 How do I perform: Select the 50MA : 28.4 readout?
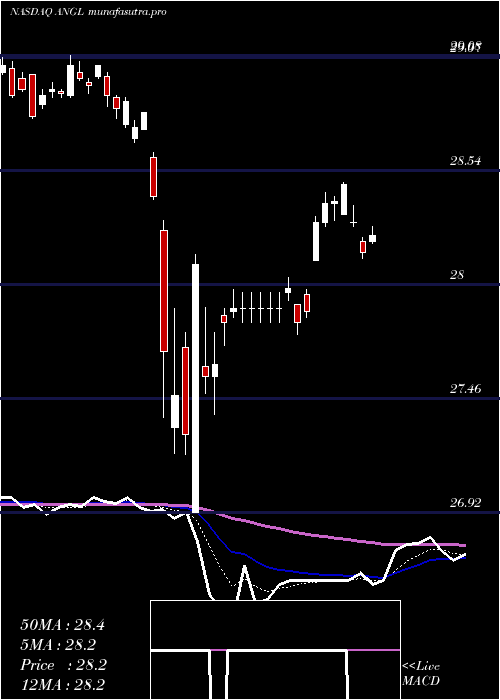[x=62, y=625]
